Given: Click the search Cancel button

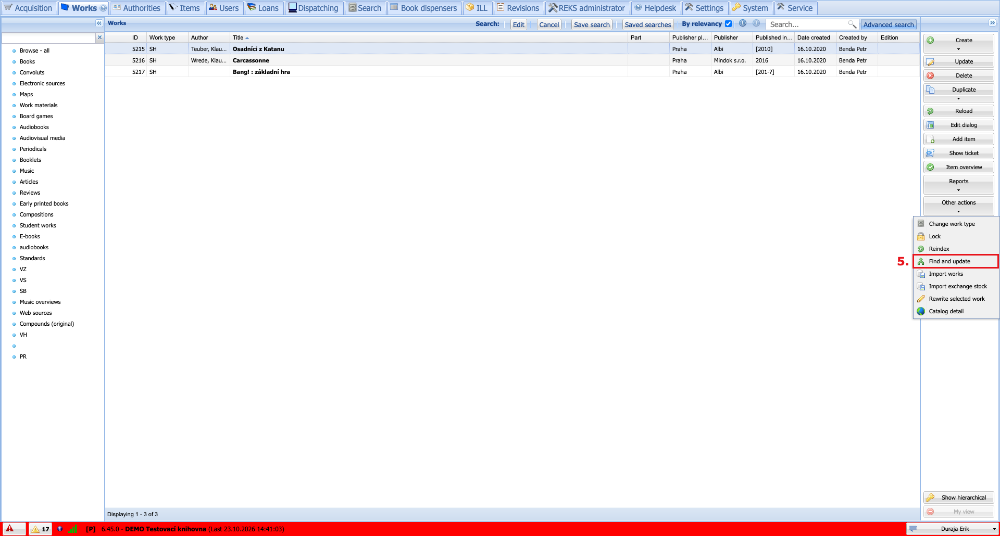Looking at the screenshot, I should pyautogui.click(x=548, y=24).
